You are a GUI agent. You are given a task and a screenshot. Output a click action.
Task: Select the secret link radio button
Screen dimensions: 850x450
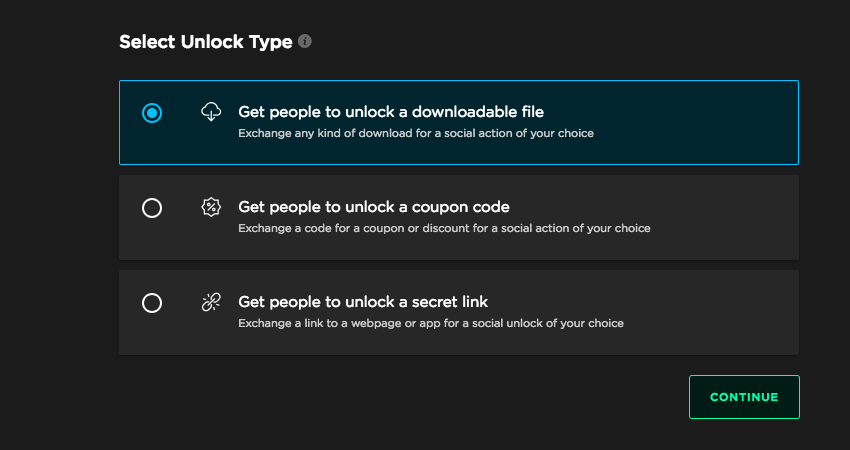152,303
